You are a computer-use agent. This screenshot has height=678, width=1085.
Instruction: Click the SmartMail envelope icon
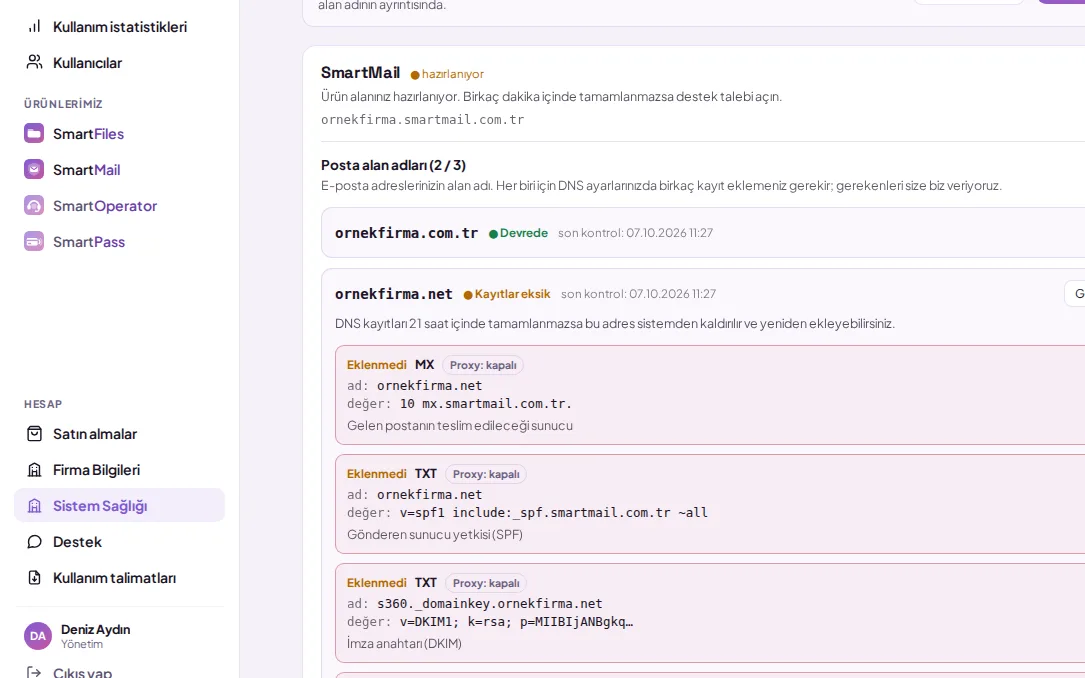[34, 169]
